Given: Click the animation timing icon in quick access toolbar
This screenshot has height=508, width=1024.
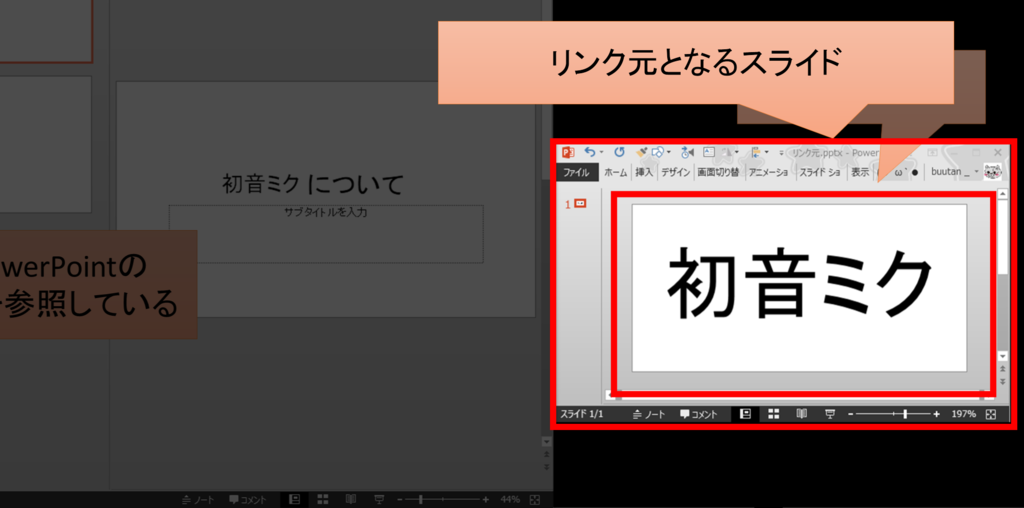Looking at the screenshot, I should (x=688, y=152).
